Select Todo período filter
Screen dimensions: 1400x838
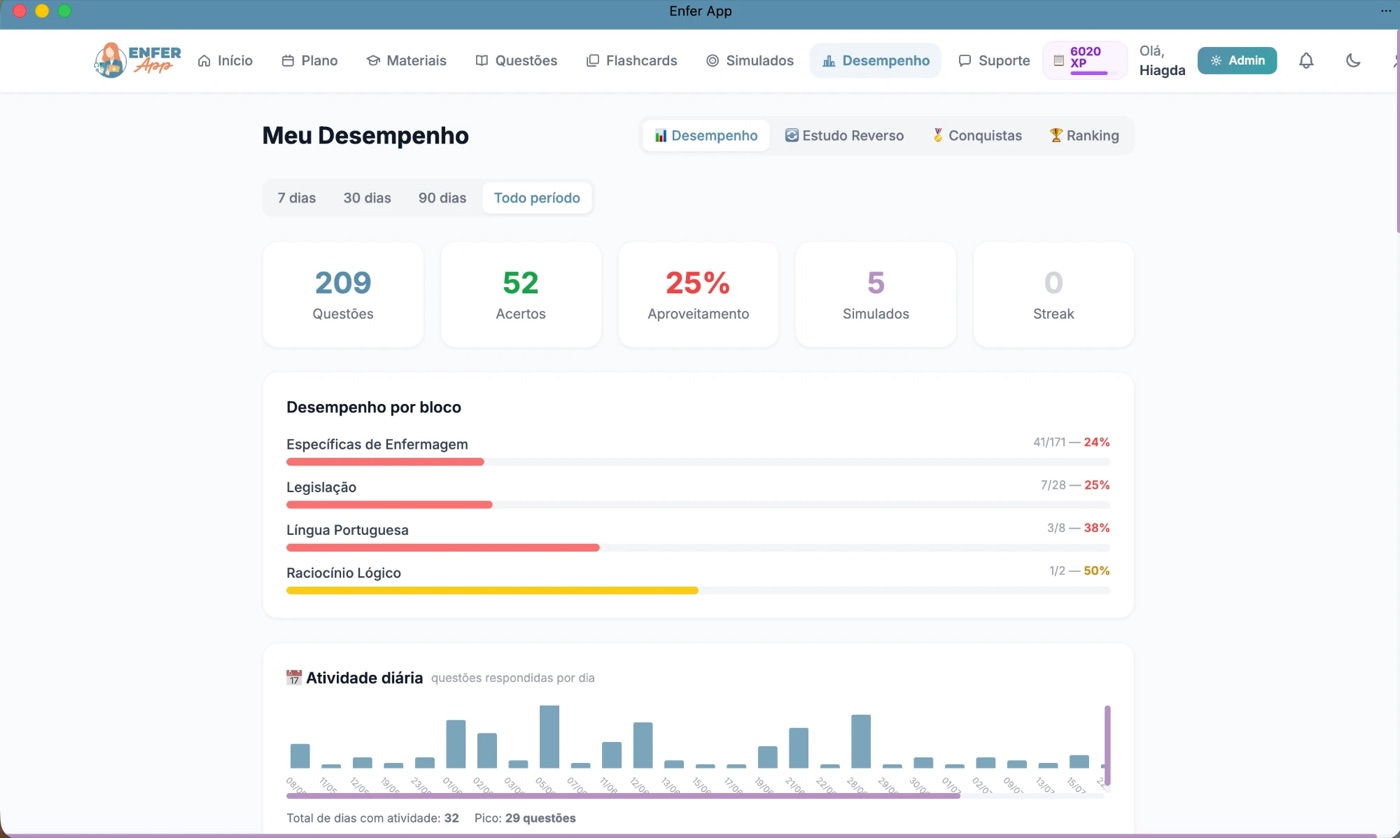537,198
